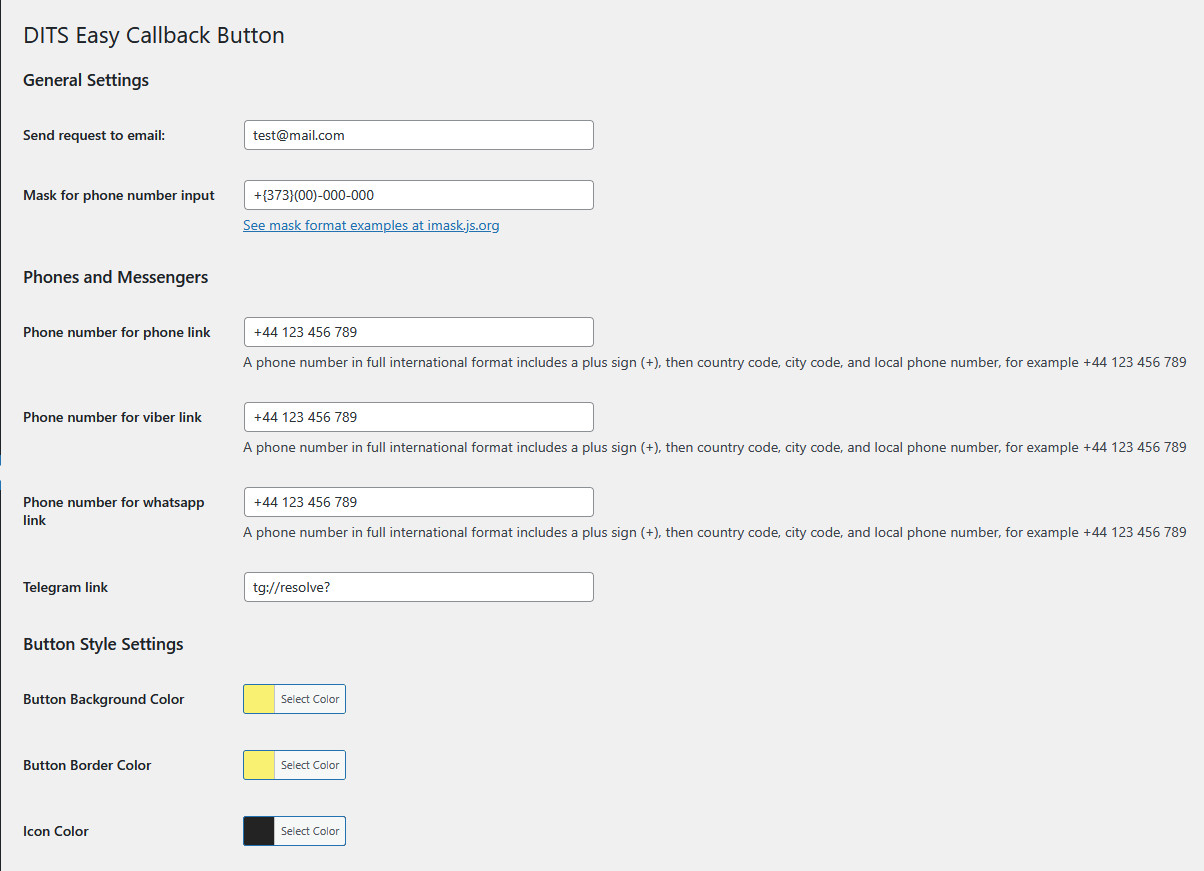Open the Button Background Color picker
Viewport: 1204px width, 871px height.
(309, 698)
